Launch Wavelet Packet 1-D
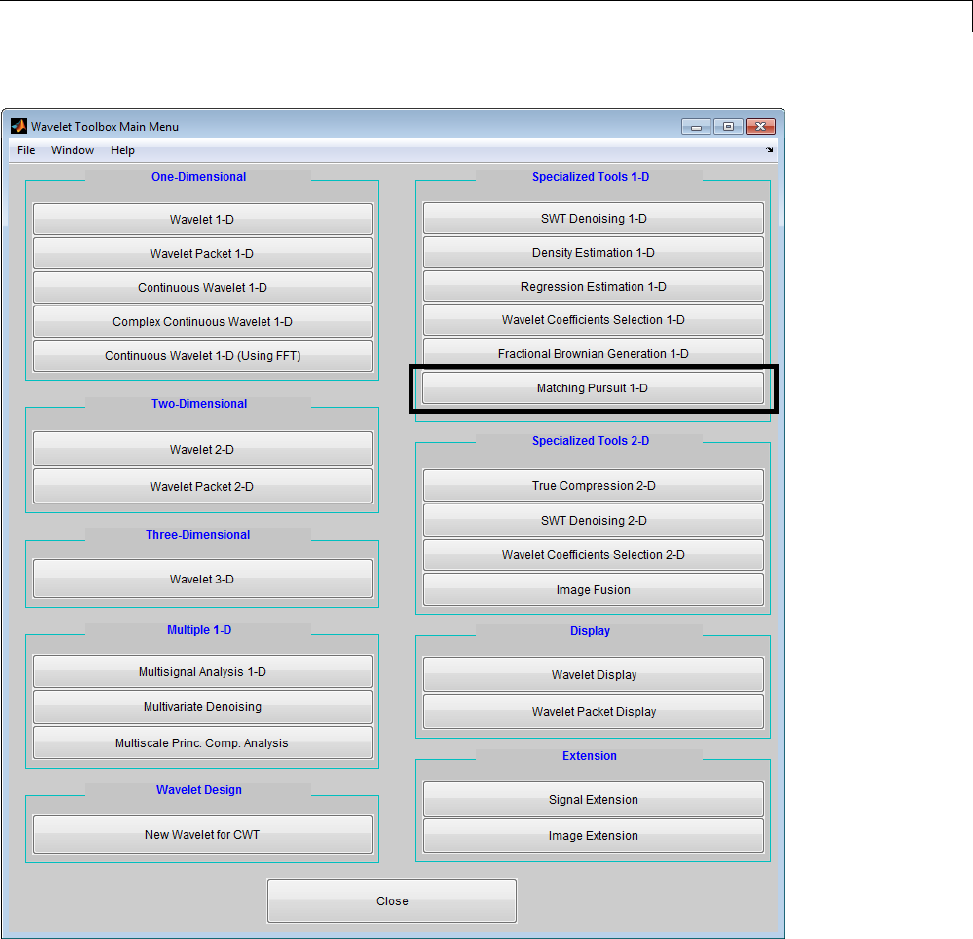 coord(202,253)
